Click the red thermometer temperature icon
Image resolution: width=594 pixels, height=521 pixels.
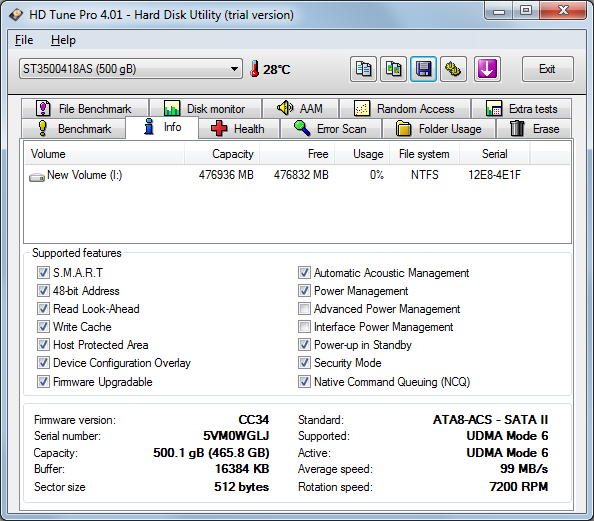[x=255, y=69]
